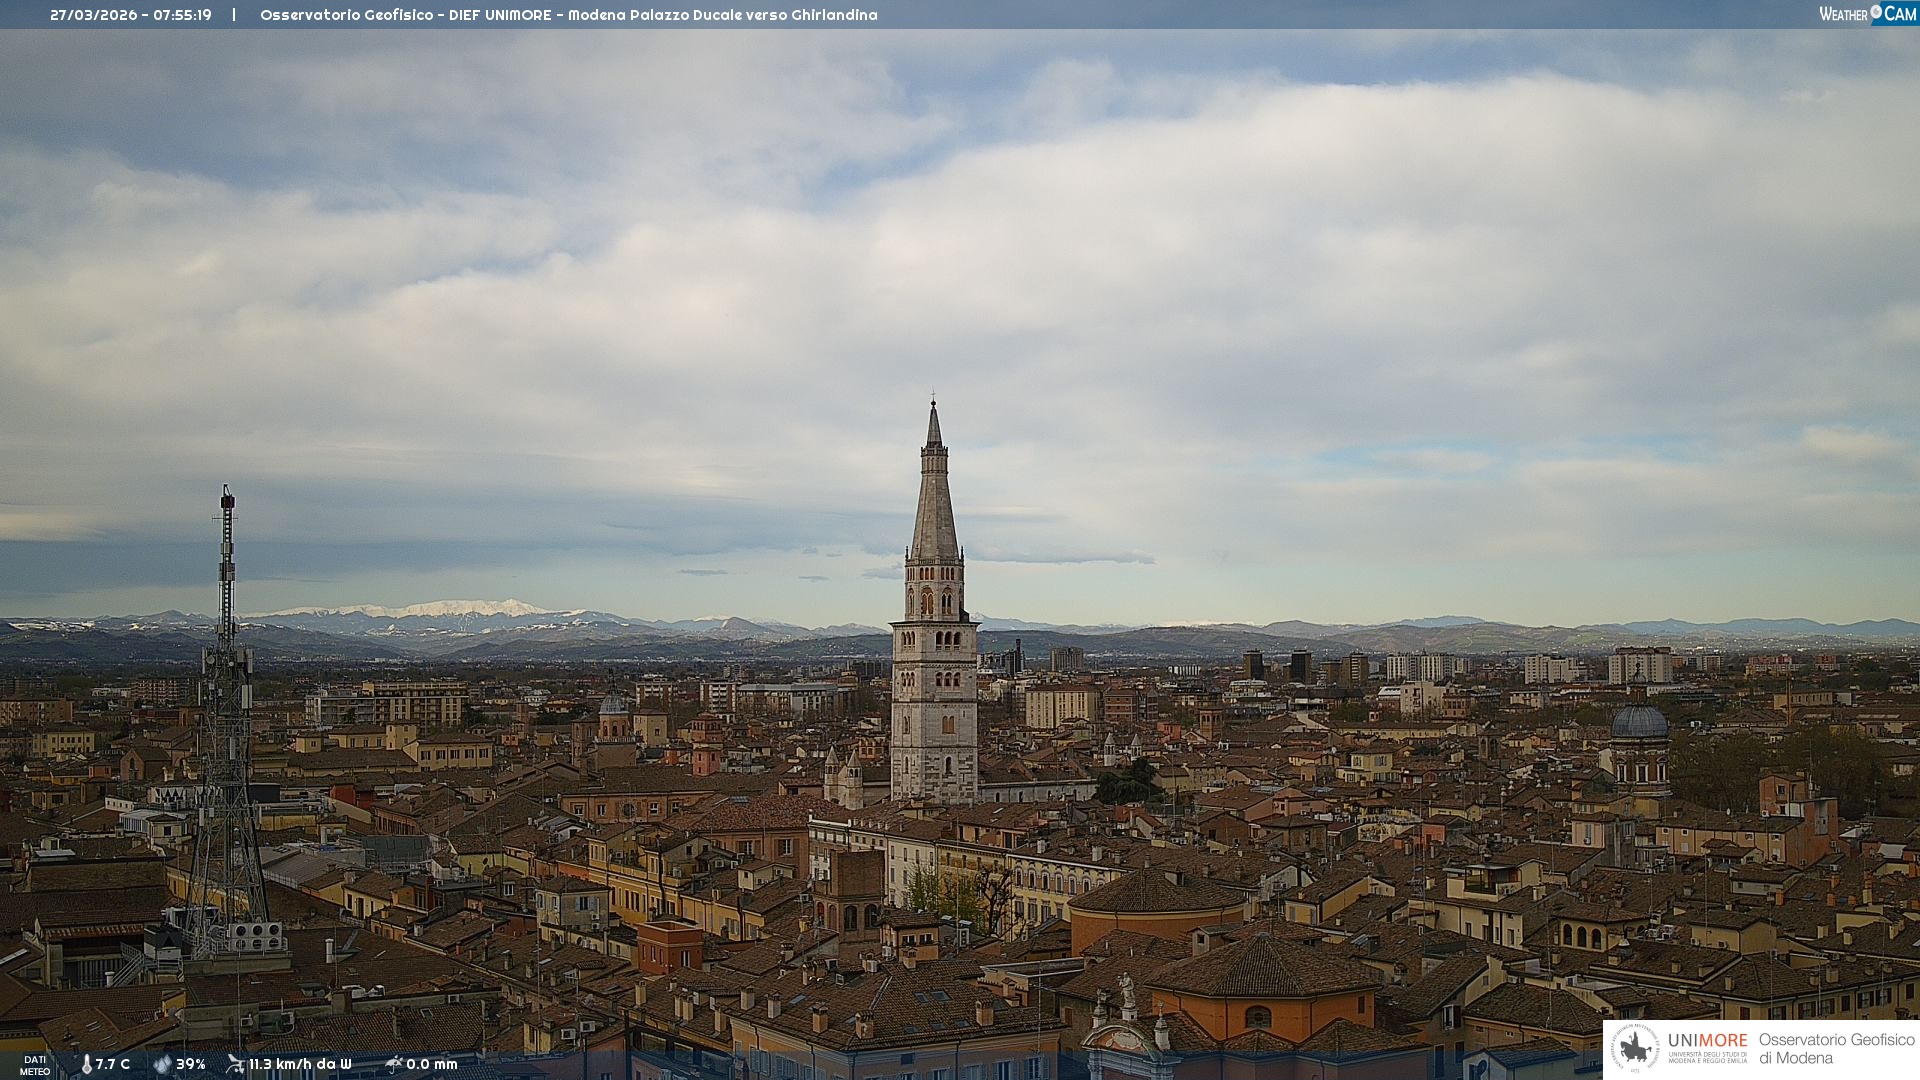1920x1080 pixels.
Task: Click the Osservatorio Geofisico camera title text
Action: click(568, 15)
